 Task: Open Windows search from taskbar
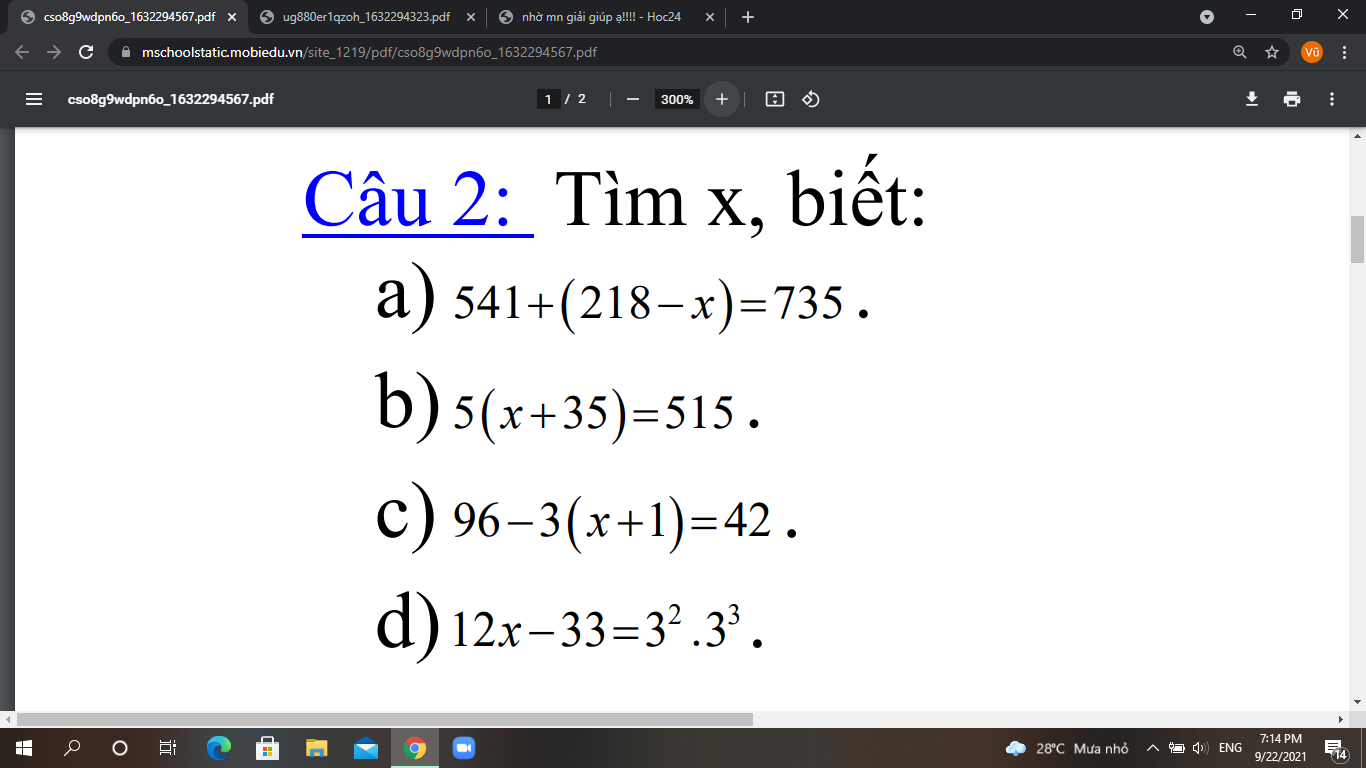pyautogui.click(x=72, y=748)
